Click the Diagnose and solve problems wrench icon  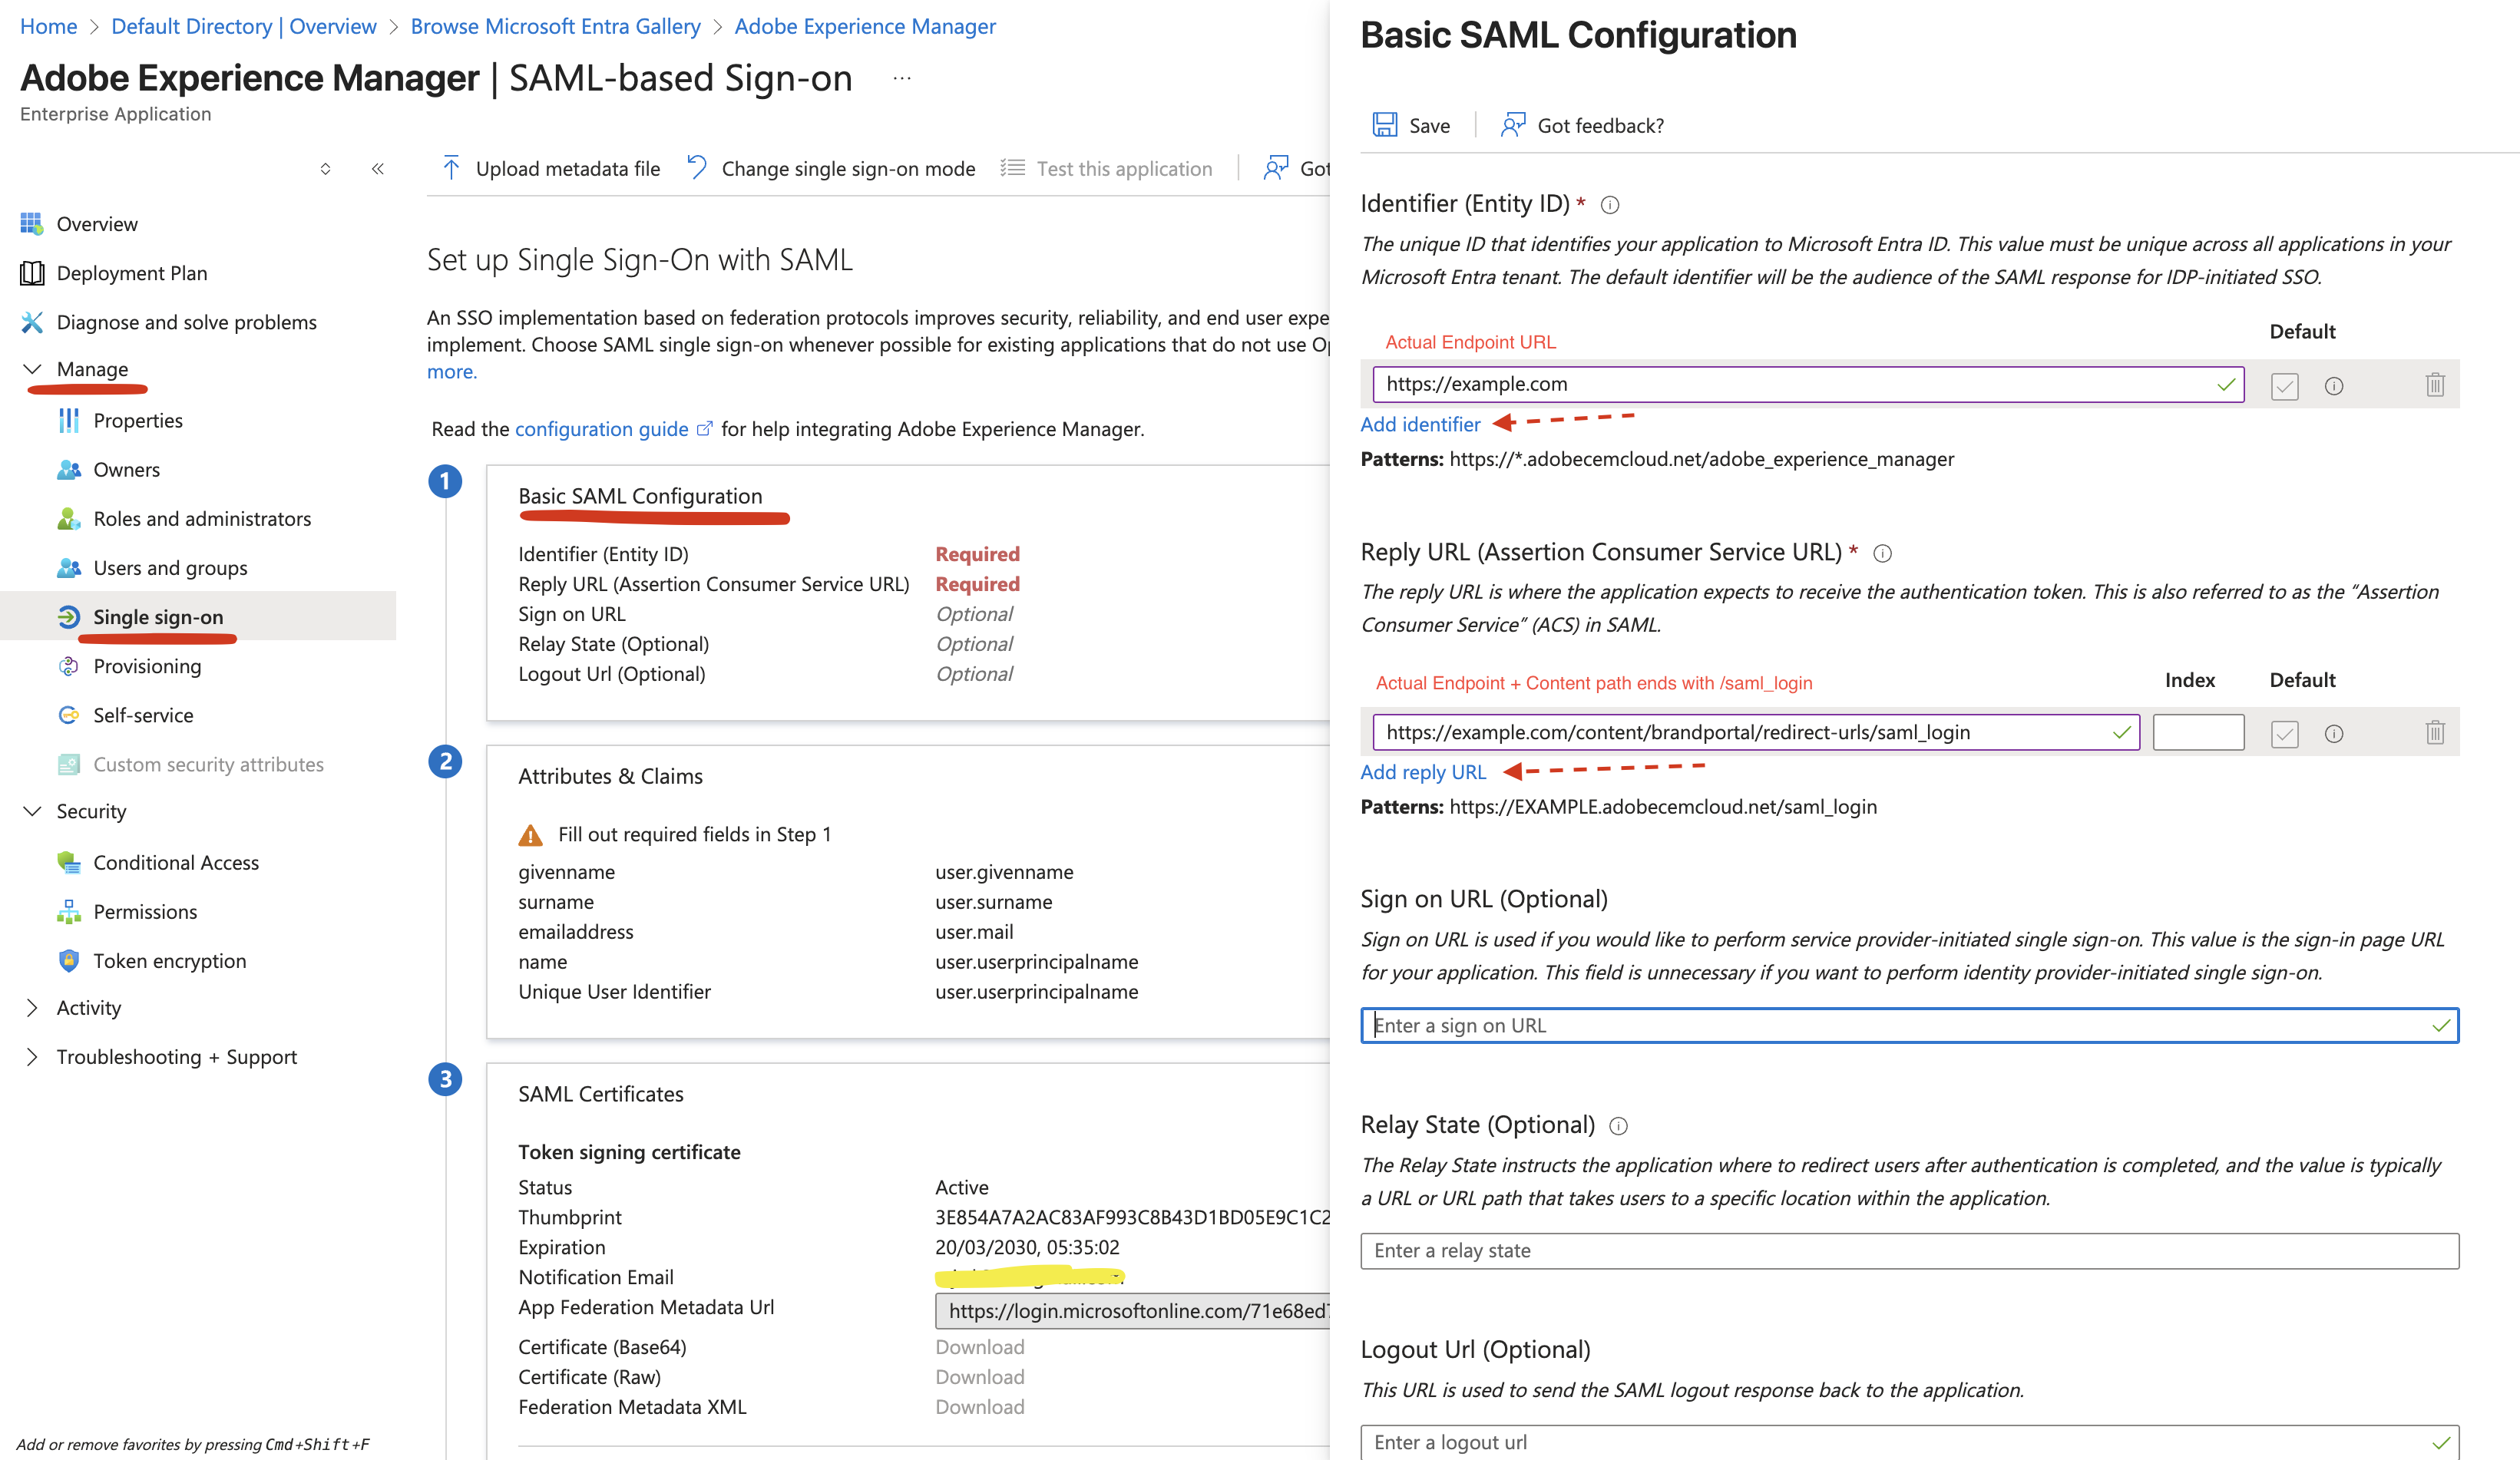32,322
